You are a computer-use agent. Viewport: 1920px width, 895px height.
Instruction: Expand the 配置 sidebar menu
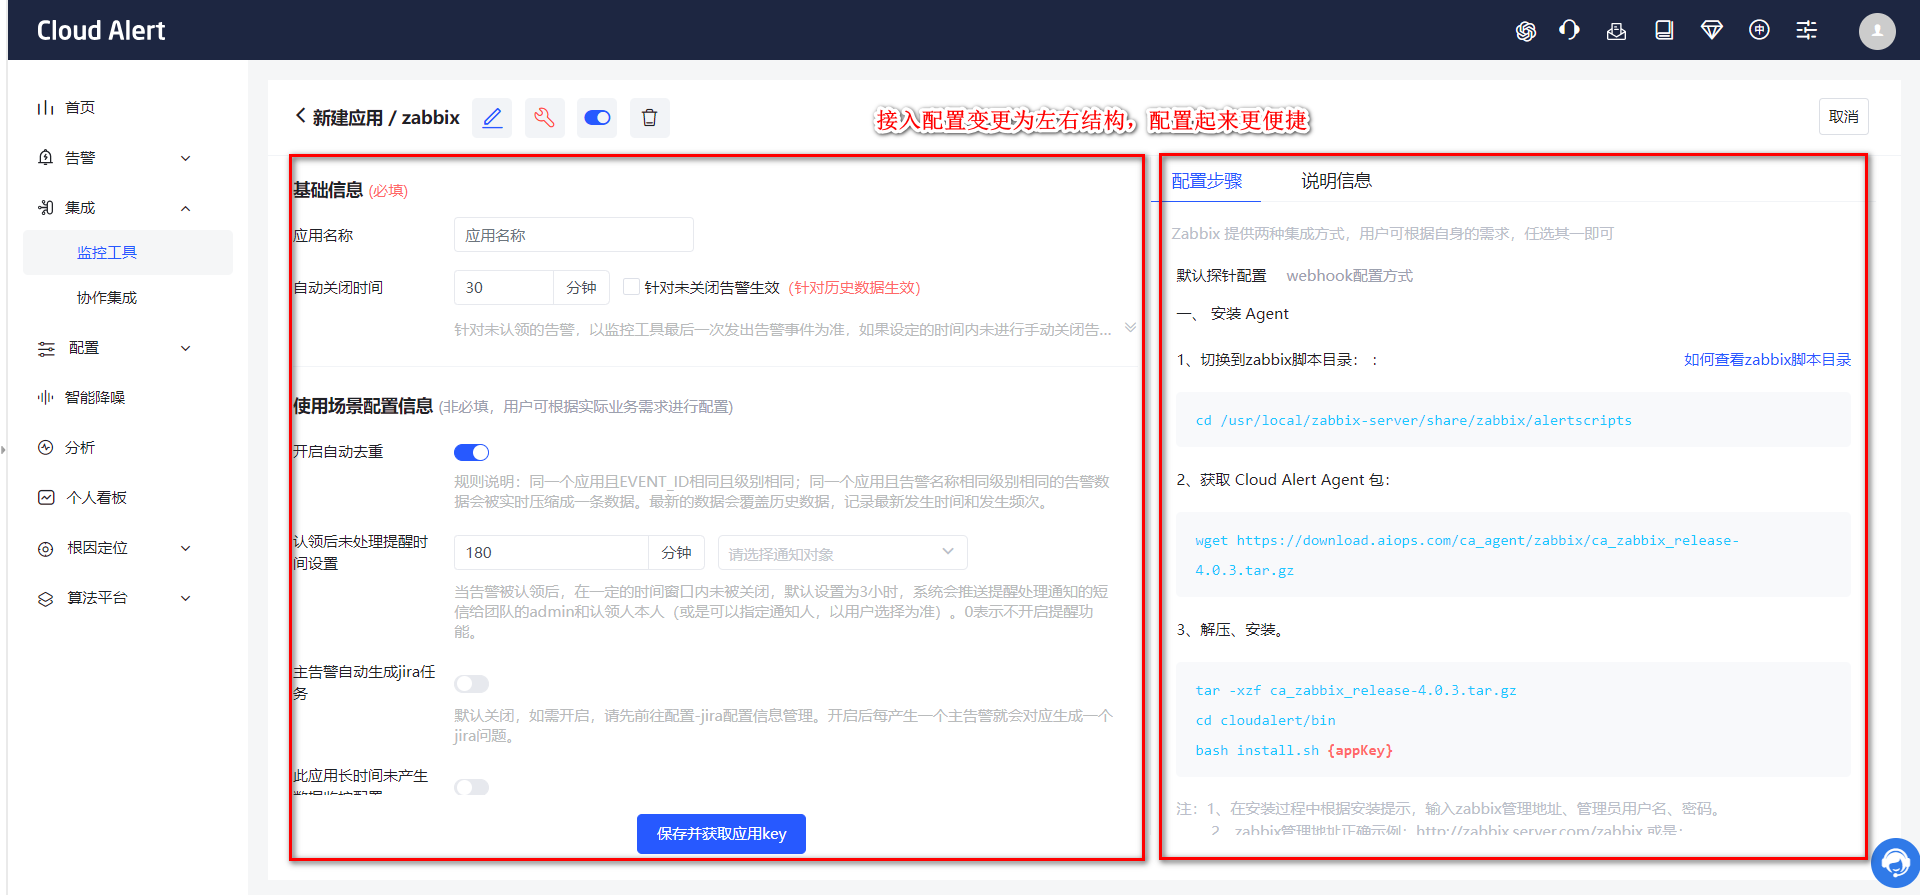tap(185, 348)
